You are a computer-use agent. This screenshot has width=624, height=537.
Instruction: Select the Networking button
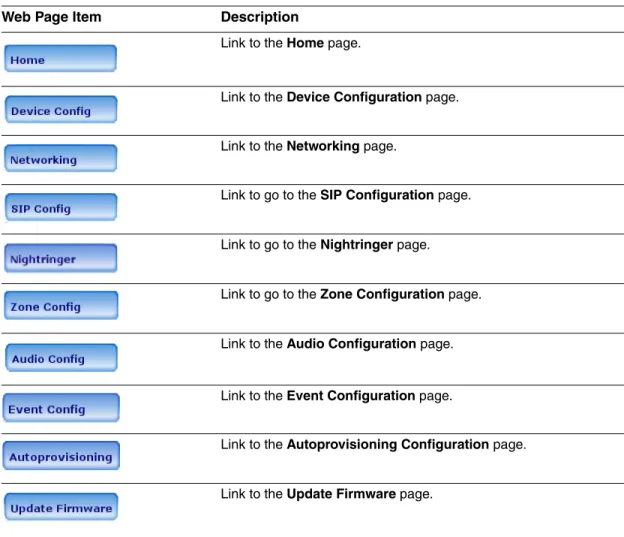click(60, 158)
